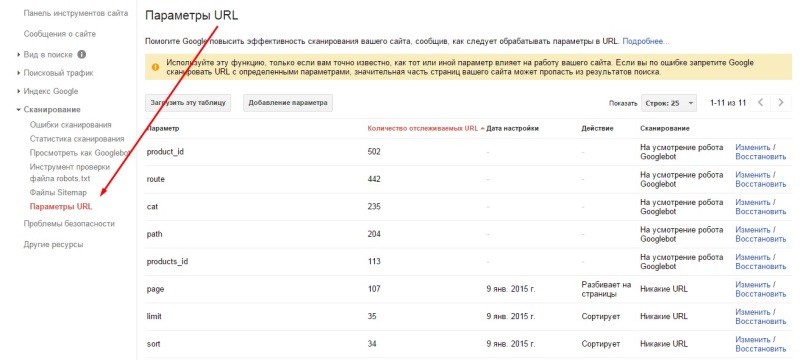This screenshot has width=800, height=360.
Task: Click Изменить for sort row
Action: tap(753, 340)
